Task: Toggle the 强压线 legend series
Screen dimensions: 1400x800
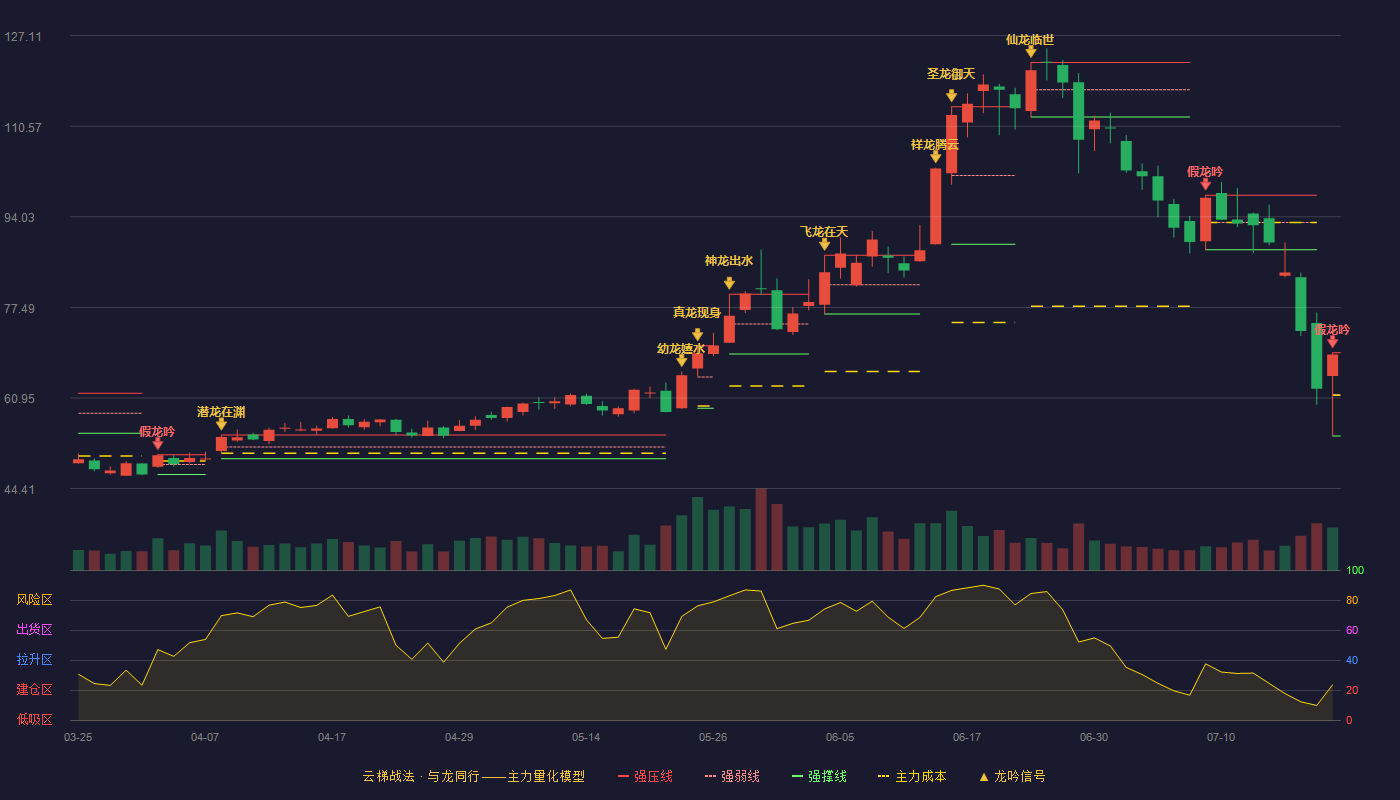Action: click(x=645, y=776)
